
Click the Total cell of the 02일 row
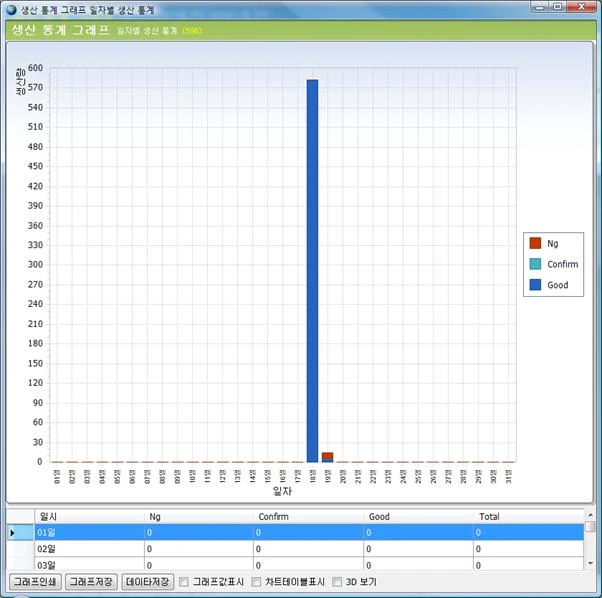tap(529, 549)
